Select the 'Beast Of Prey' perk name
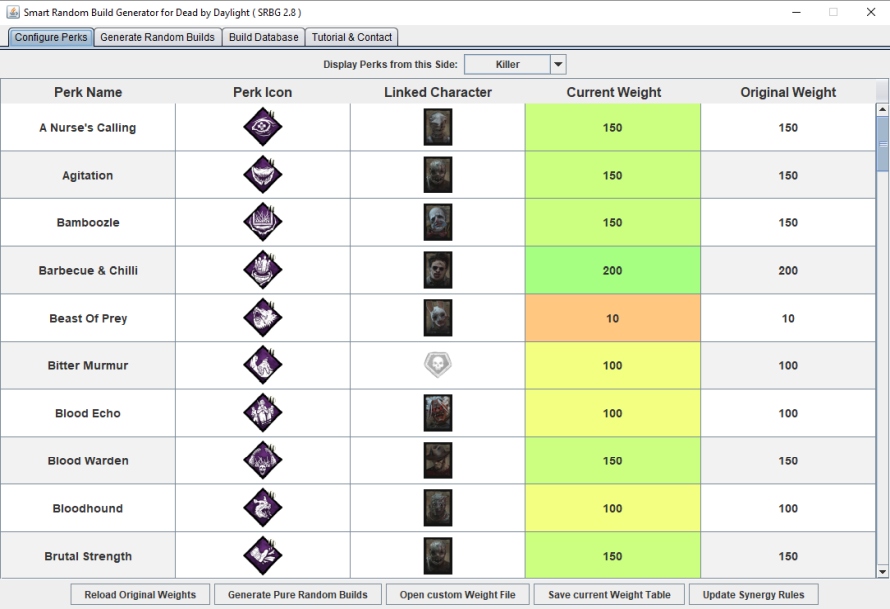The image size is (890, 609). click(x=88, y=318)
